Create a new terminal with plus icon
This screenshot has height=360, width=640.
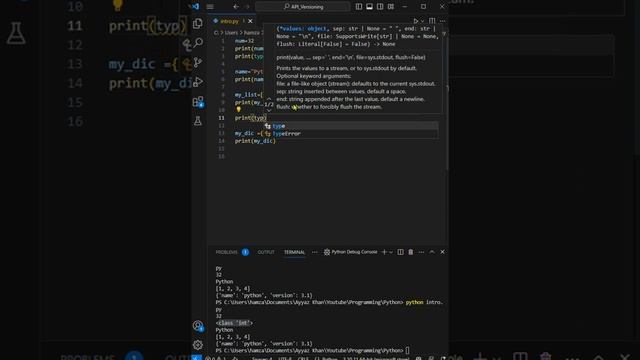[x=384, y=252]
